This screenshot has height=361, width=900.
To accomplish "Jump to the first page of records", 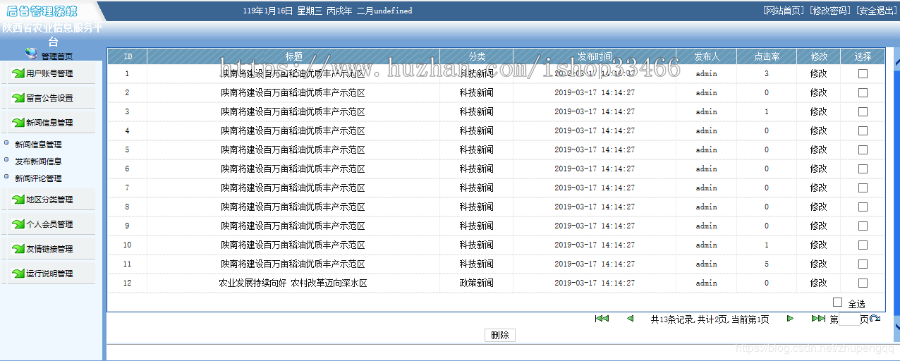I will click(602, 319).
